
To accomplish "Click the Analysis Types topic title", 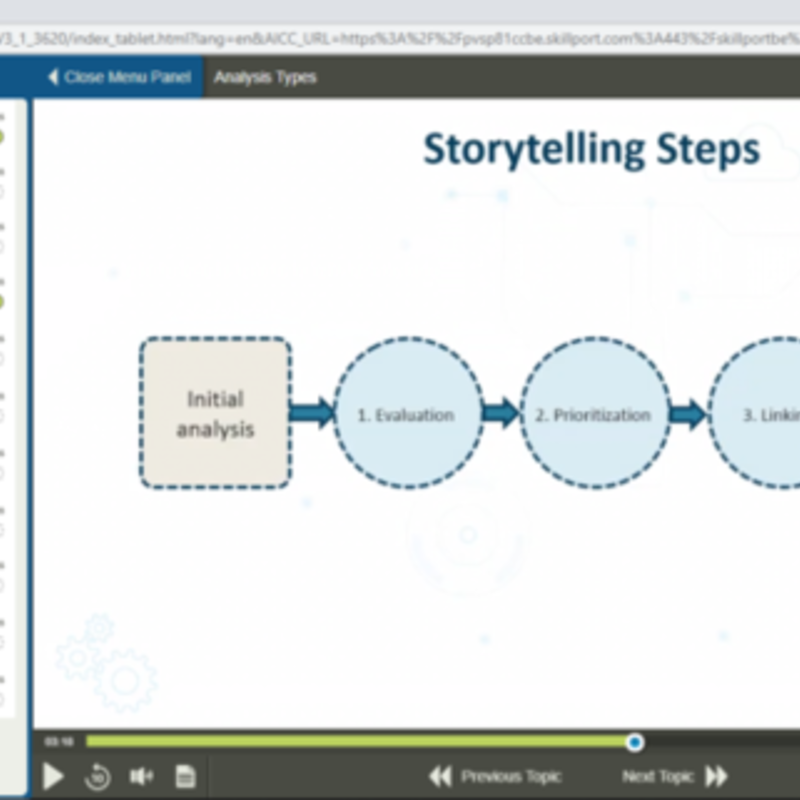I will 265,78.
